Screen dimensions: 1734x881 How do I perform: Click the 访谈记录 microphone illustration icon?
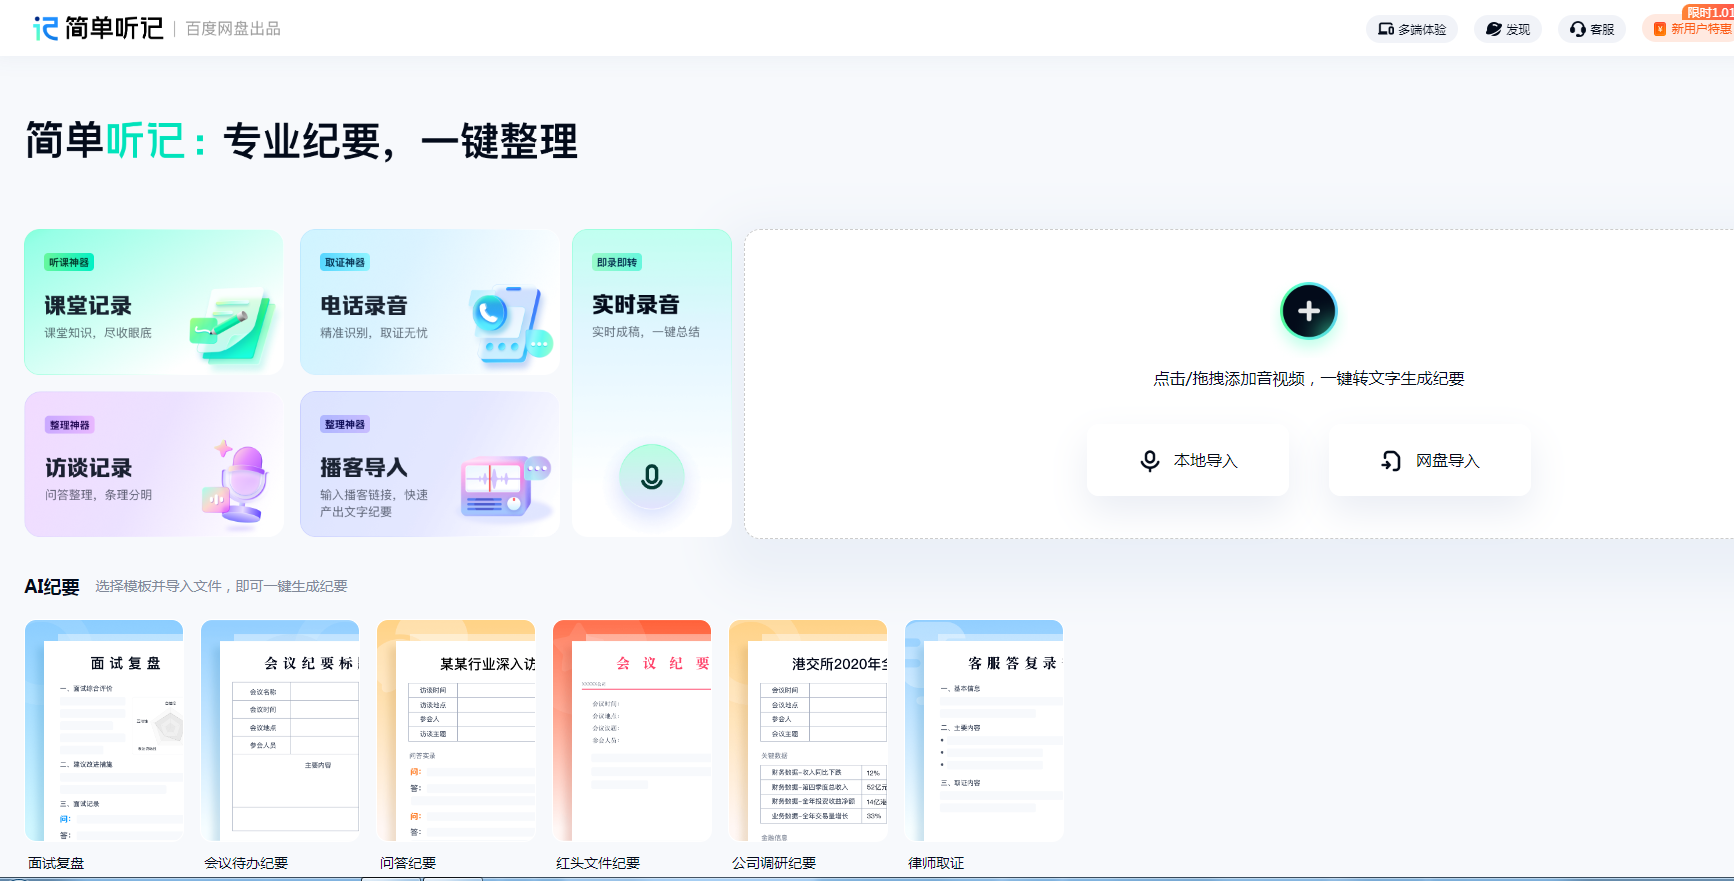pos(236,482)
